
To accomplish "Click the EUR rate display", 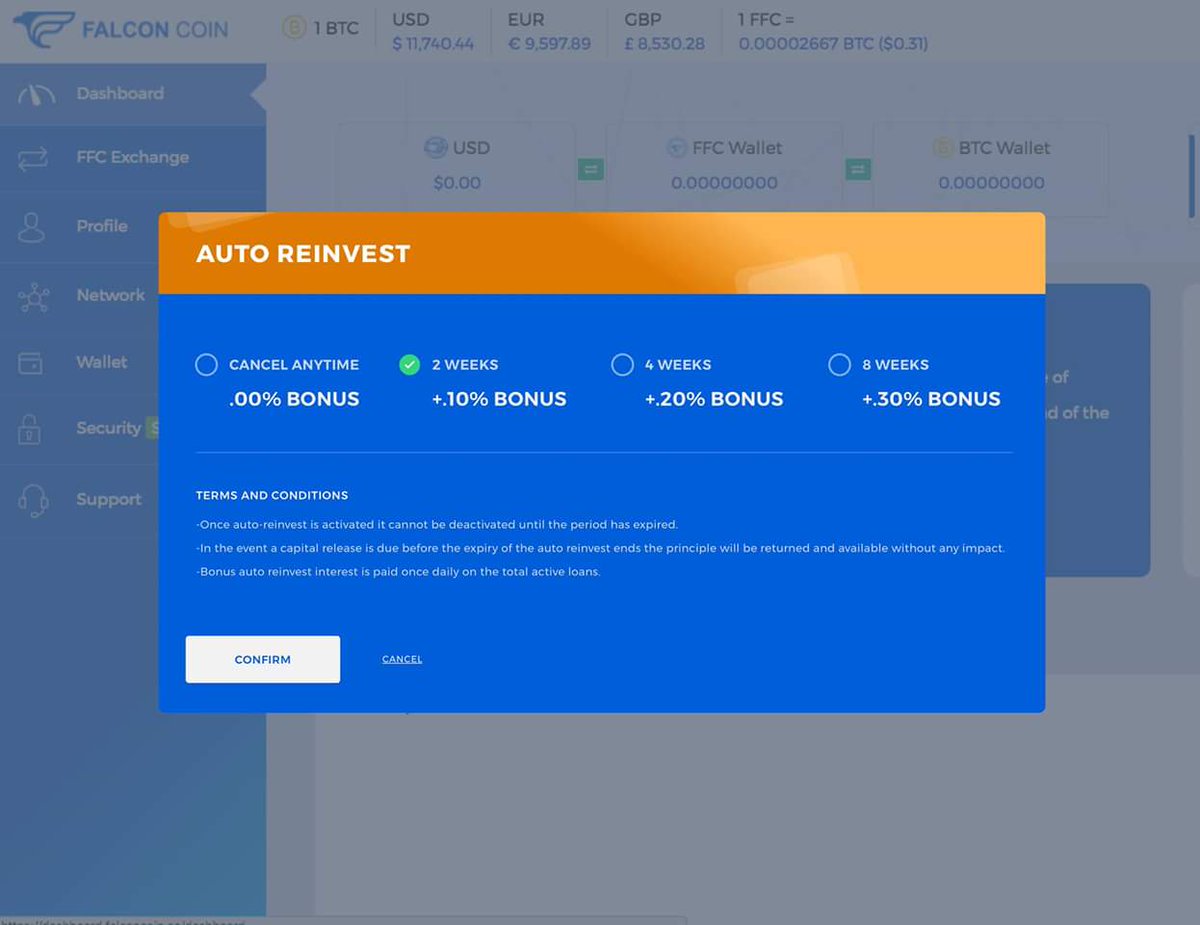I will point(548,32).
